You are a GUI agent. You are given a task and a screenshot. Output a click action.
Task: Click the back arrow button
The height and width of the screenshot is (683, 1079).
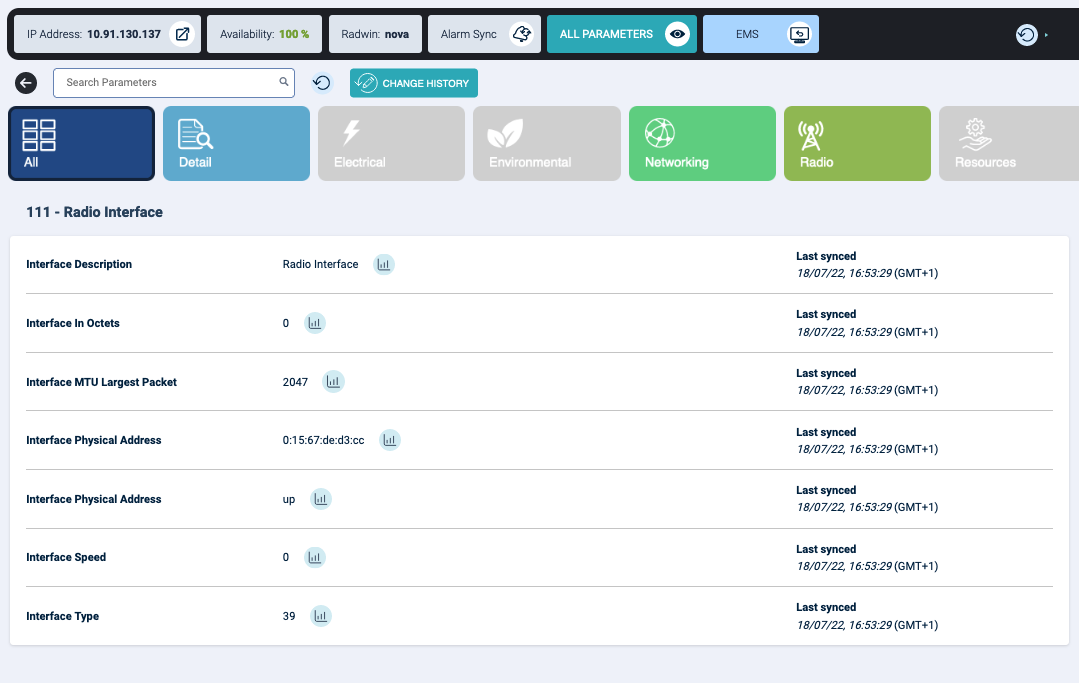tap(27, 83)
